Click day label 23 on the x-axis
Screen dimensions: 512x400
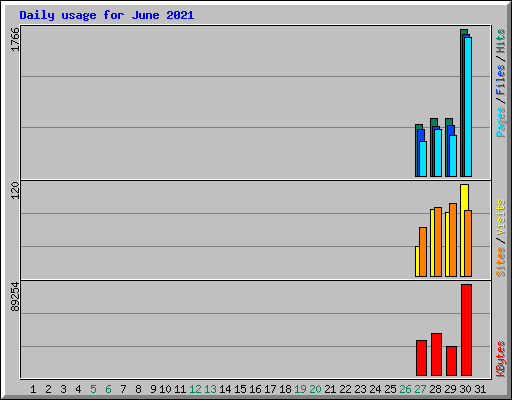[360, 389]
